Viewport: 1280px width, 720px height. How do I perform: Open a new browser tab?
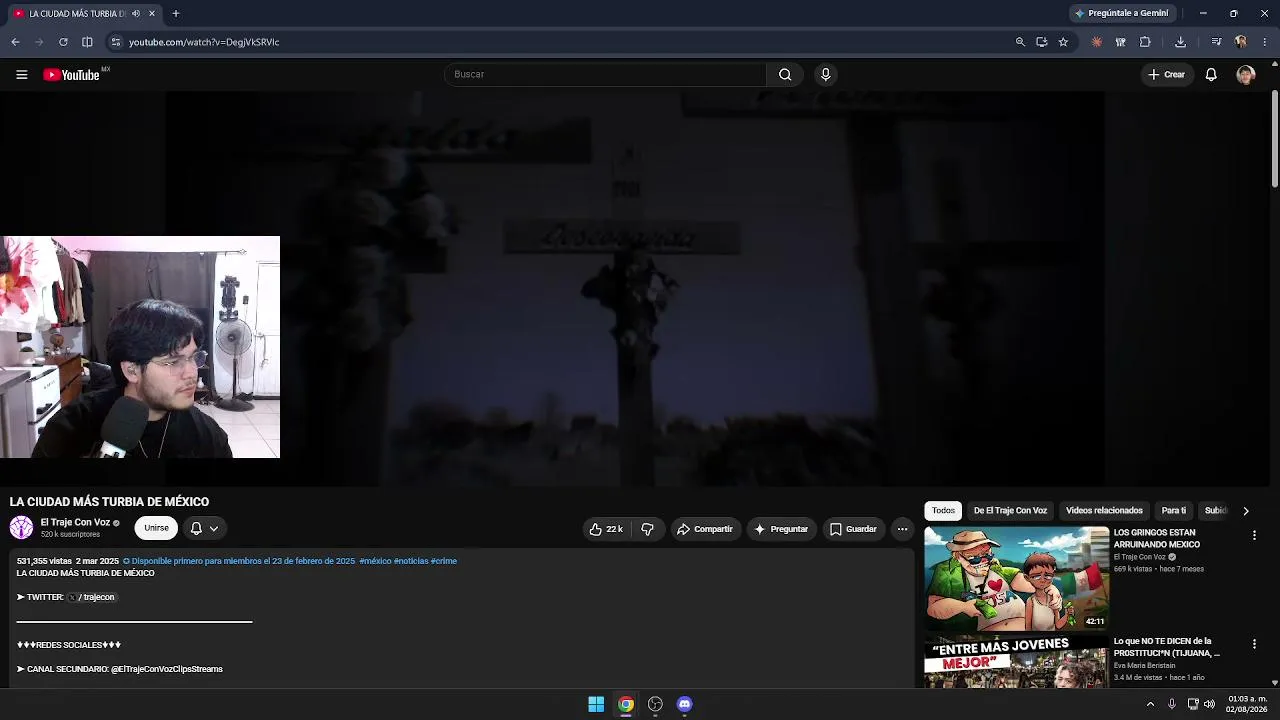click(x=176, y=14)
